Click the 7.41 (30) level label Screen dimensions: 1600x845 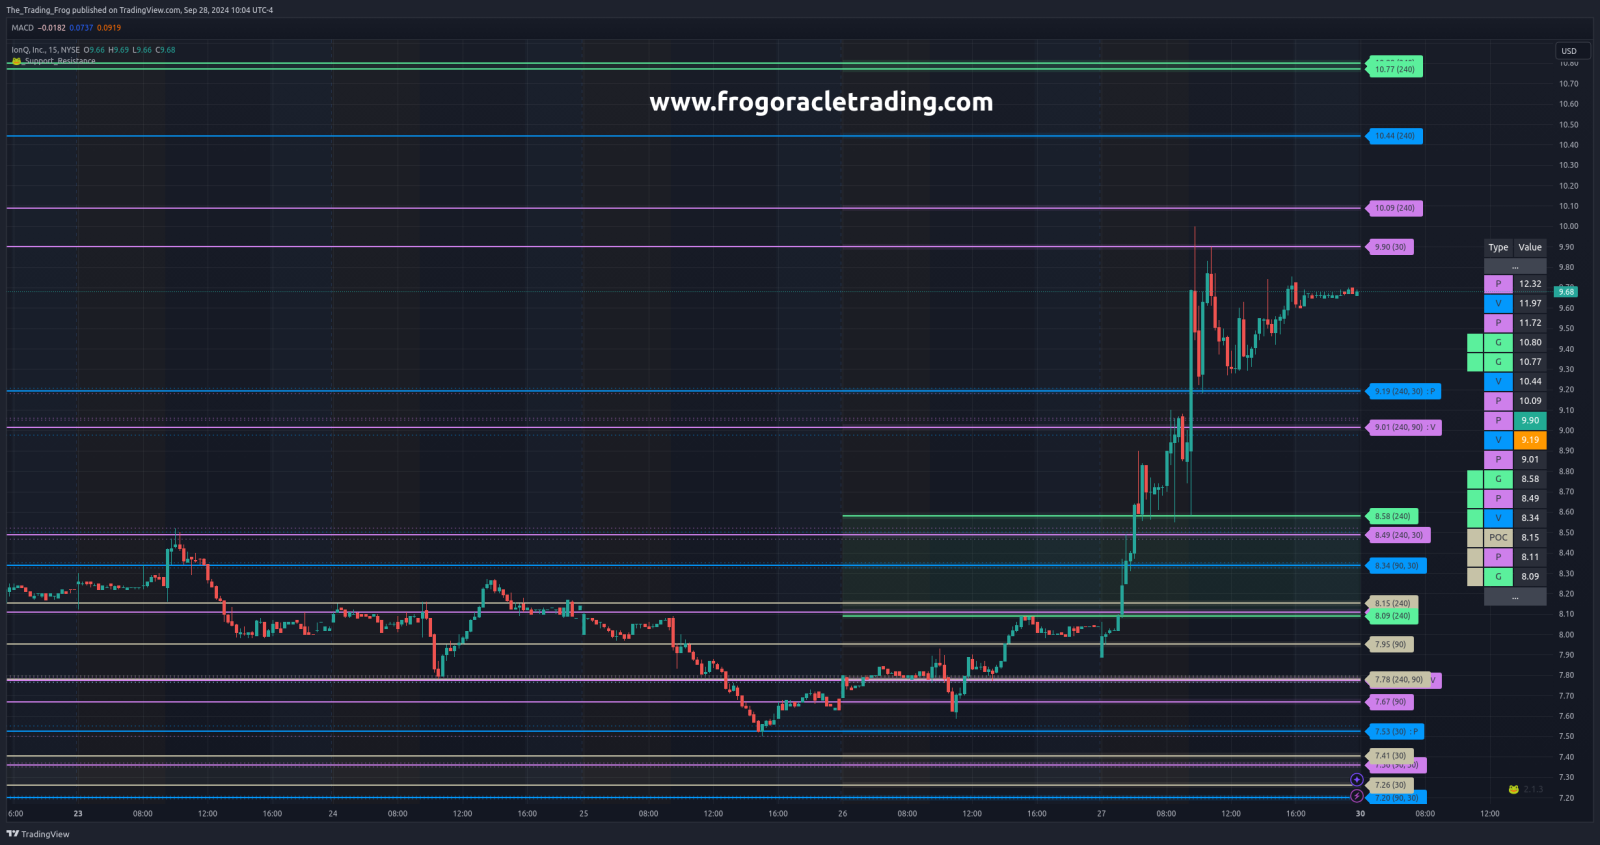tap(1390, 756)
